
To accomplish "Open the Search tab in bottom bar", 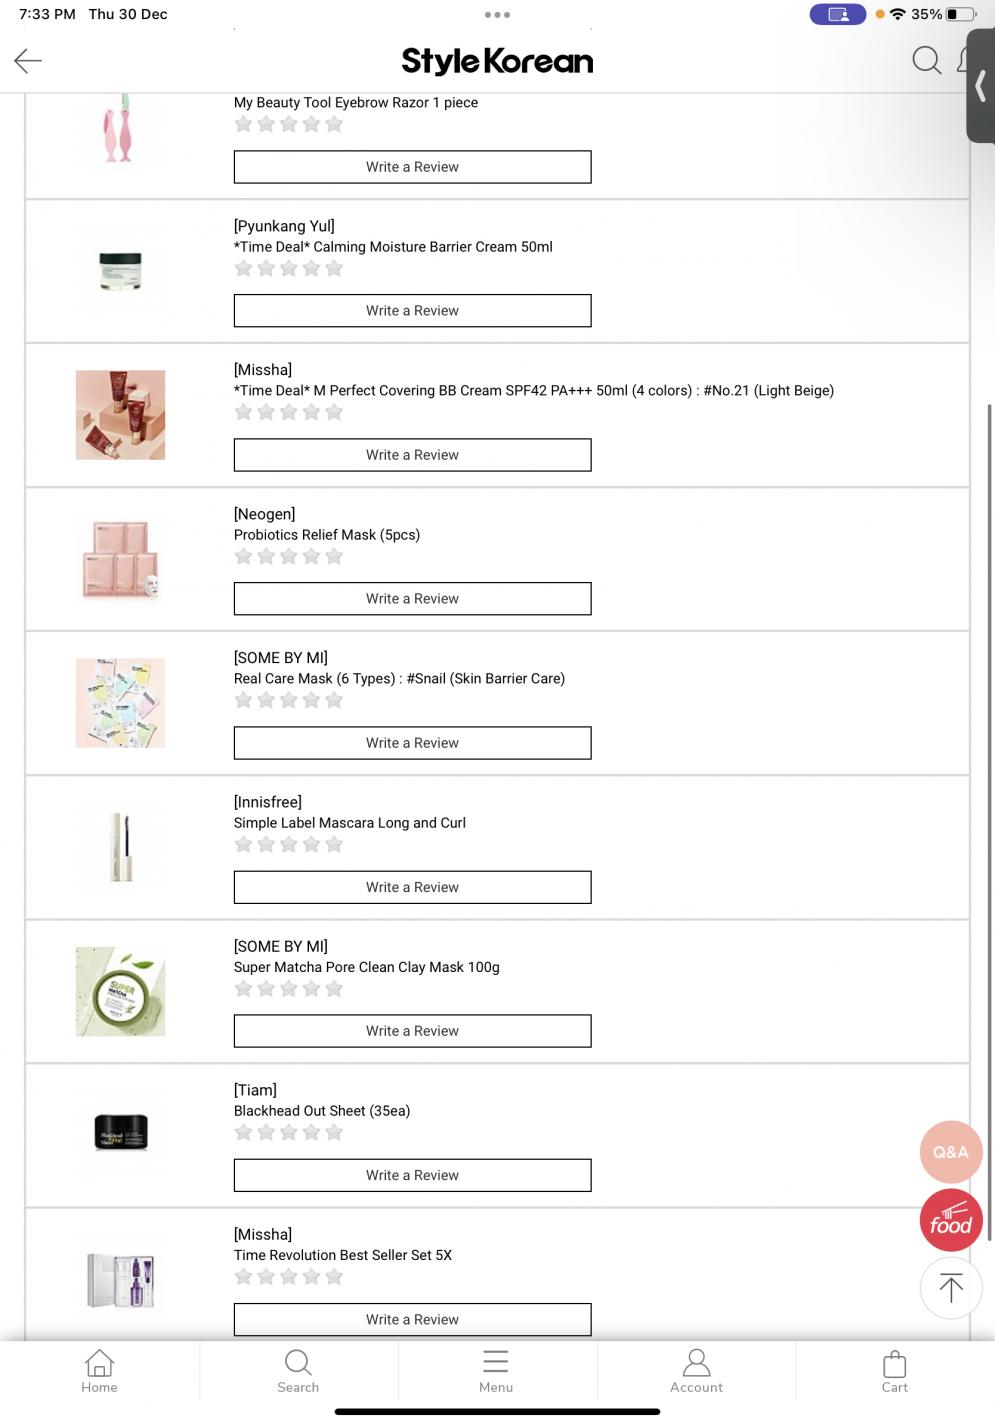I will 298,1371.
